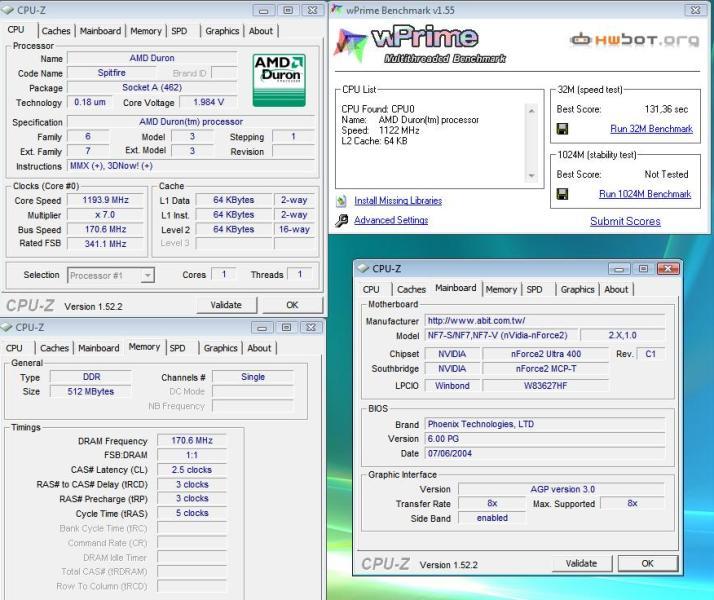Viewport: 714px width, 600px height.
Task: Click the Manufacturer field http://www.abit.com.tw/
Action: click(545, 321)
